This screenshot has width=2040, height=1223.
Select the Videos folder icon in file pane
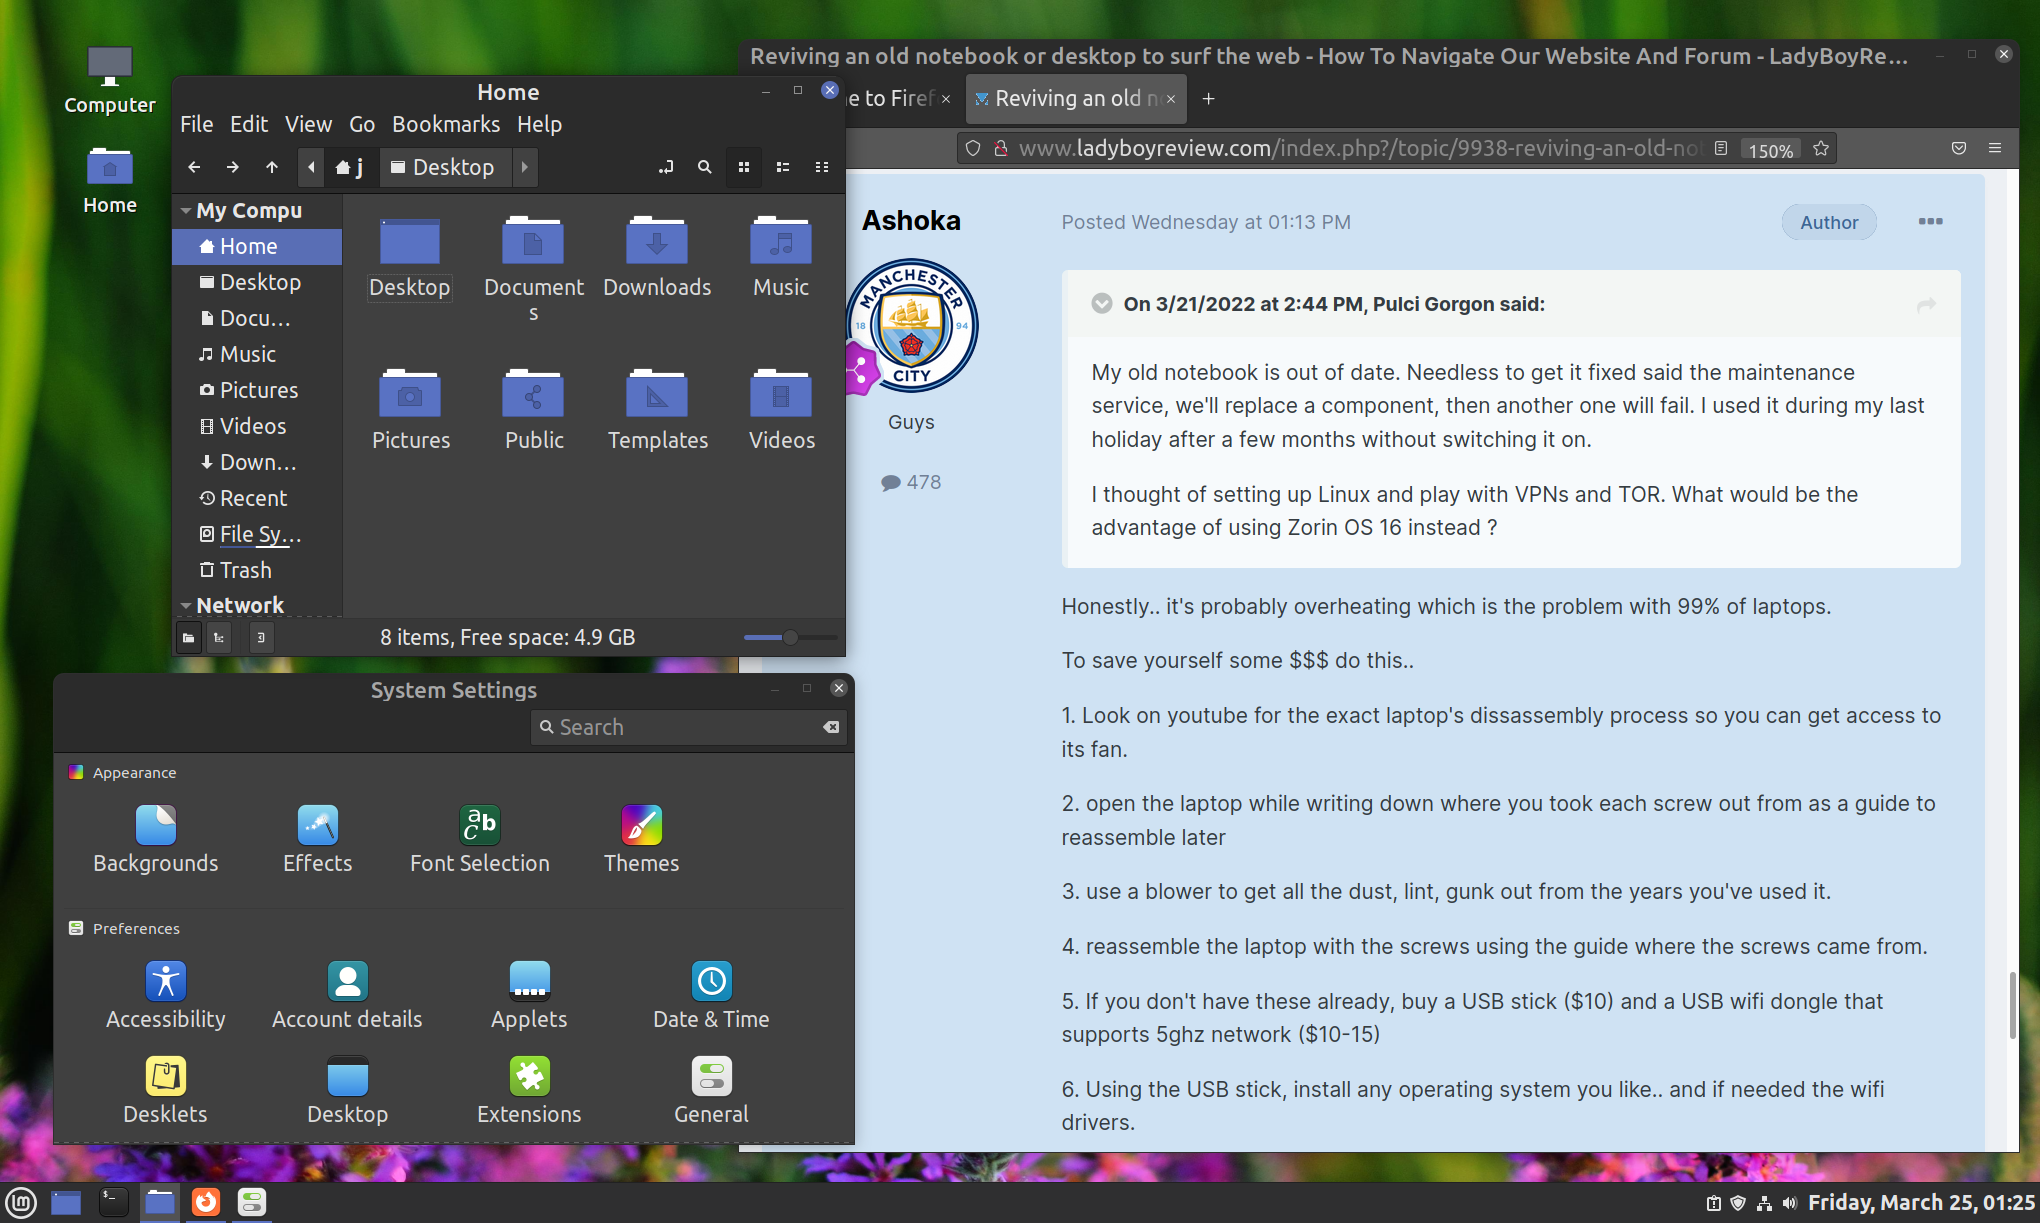[781, 411]
